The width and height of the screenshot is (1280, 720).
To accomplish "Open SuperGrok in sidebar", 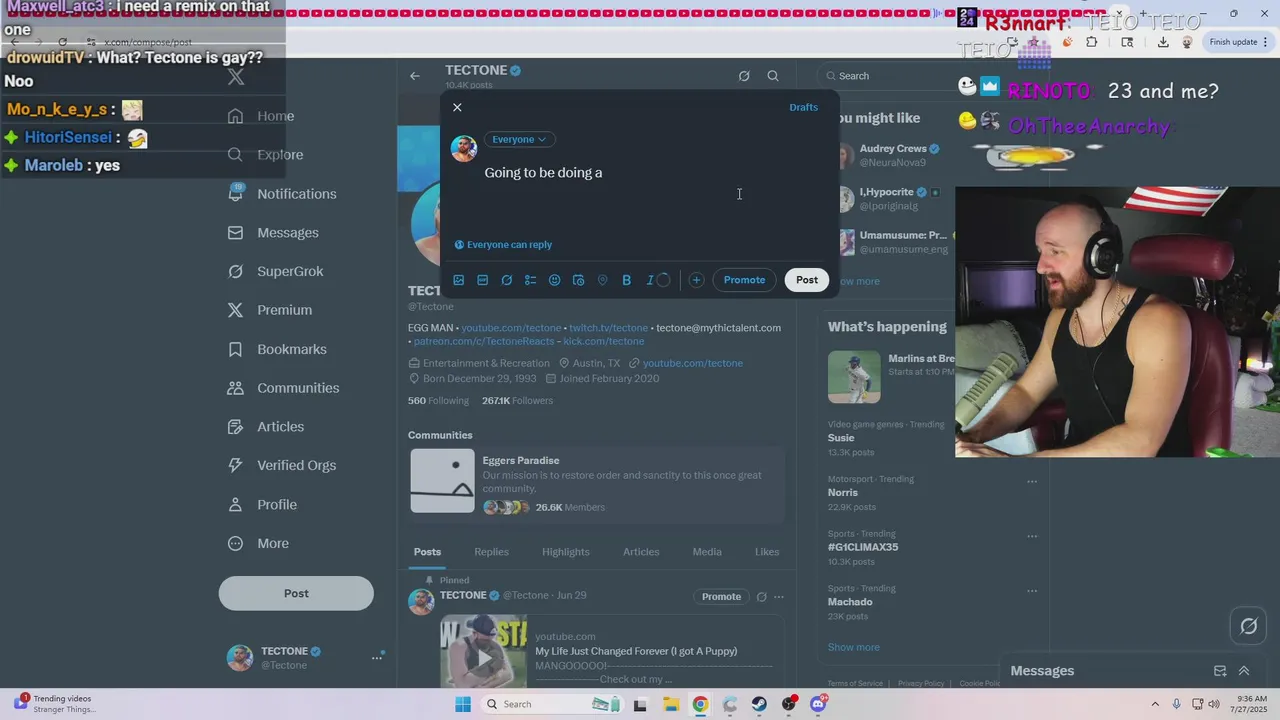I will point(275,271).
